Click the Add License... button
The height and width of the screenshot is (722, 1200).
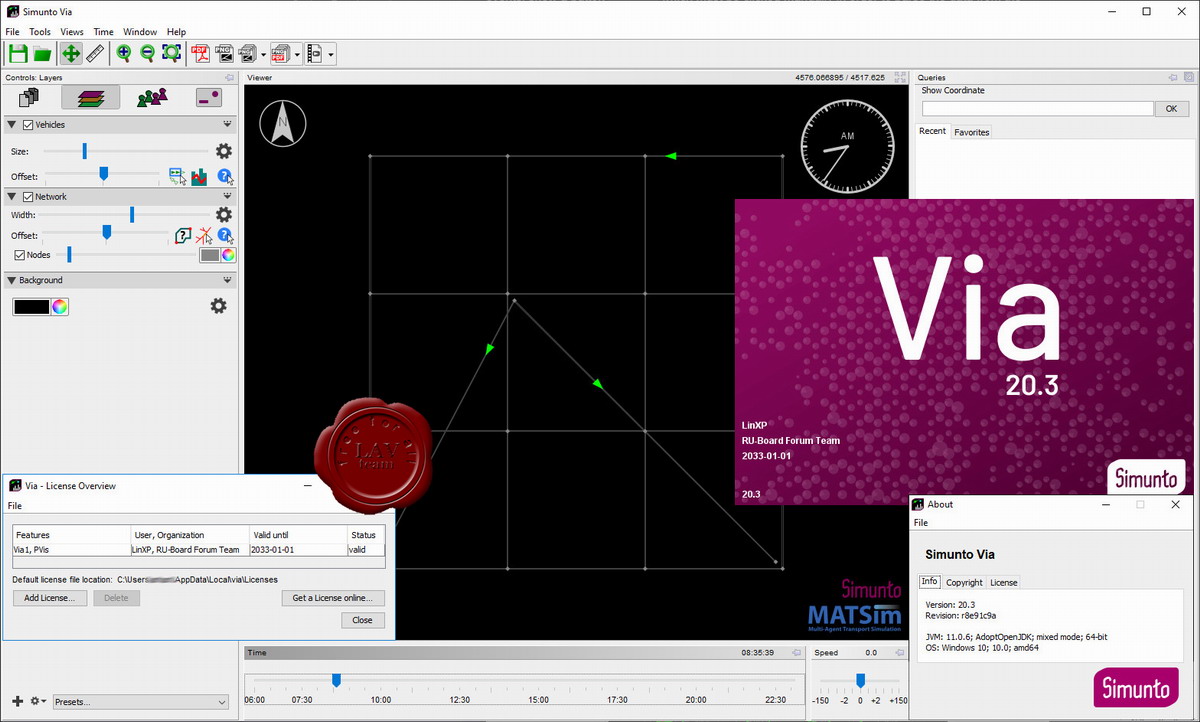[x=50, y=598]
